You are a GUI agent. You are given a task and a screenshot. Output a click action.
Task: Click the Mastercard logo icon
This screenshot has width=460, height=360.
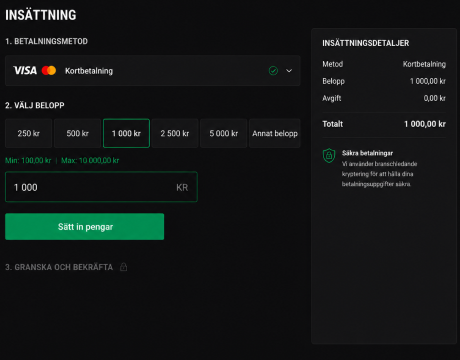click(49, 71)
